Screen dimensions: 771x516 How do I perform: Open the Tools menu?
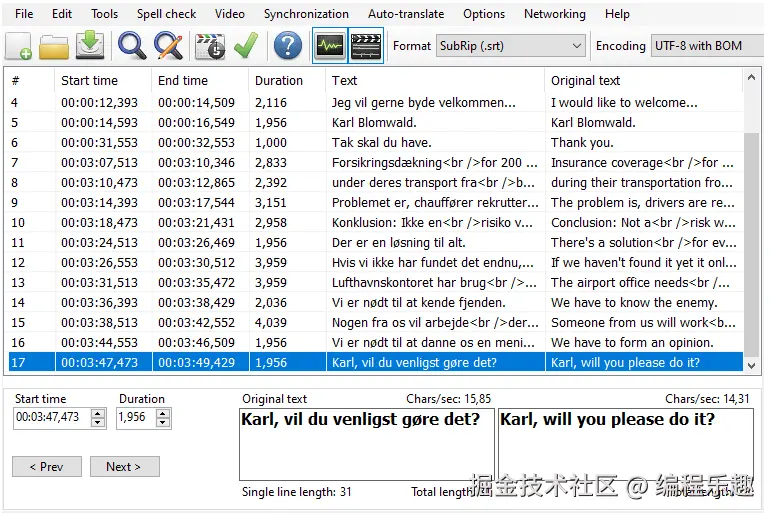click(x=104, y=14)
